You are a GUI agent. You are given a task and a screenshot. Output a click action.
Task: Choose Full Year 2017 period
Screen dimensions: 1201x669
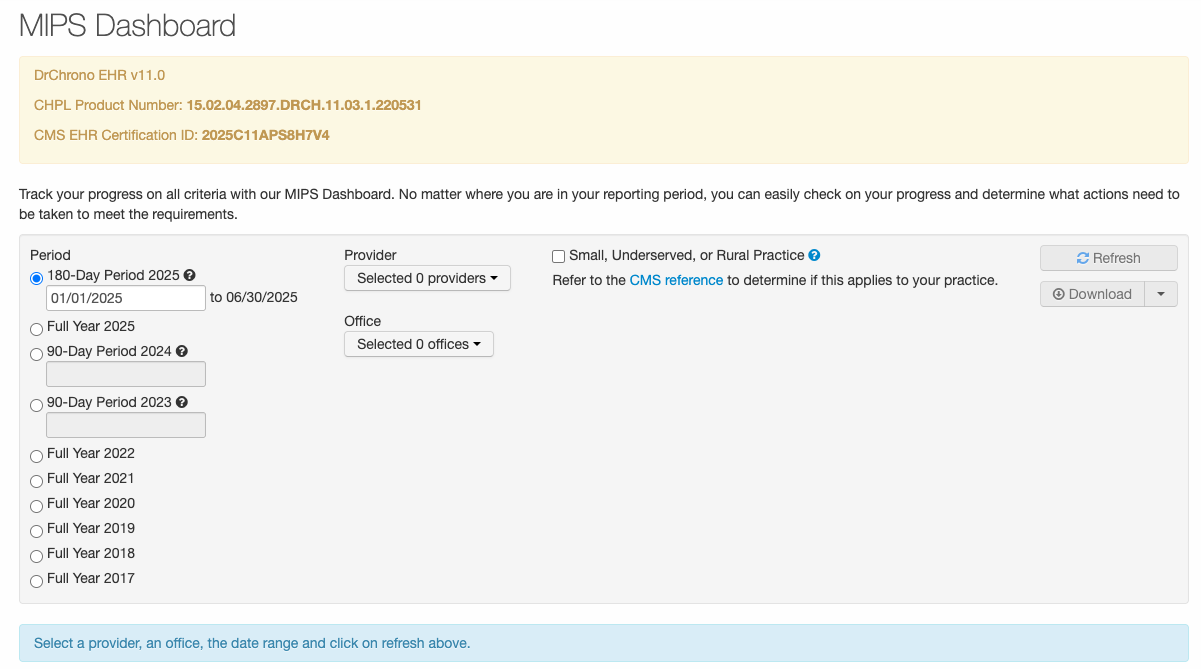pyautogui.click(x=37, y=581)
